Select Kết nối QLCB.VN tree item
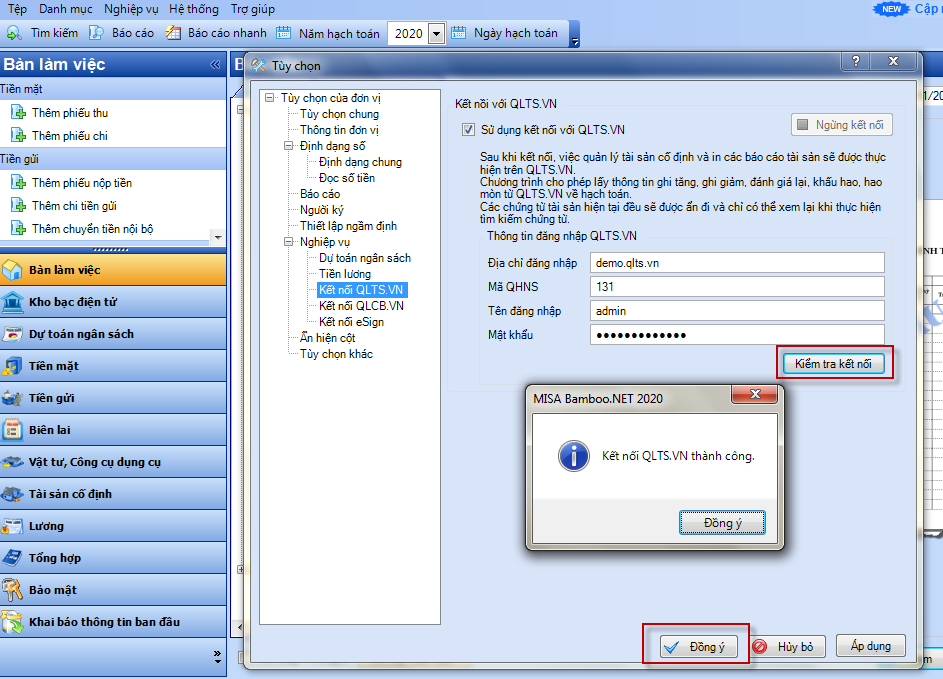The image size is (943, 679). click(361, 306)
